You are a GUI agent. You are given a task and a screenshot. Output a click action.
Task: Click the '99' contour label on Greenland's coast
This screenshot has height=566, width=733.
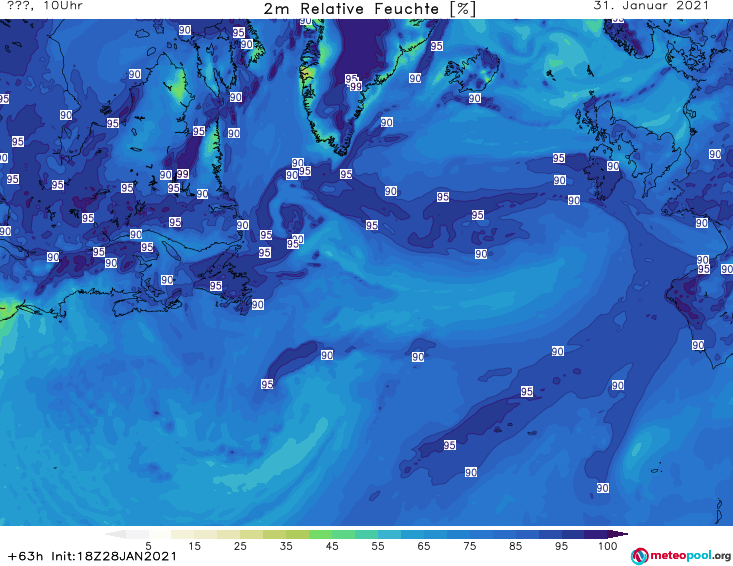(356, 86)
